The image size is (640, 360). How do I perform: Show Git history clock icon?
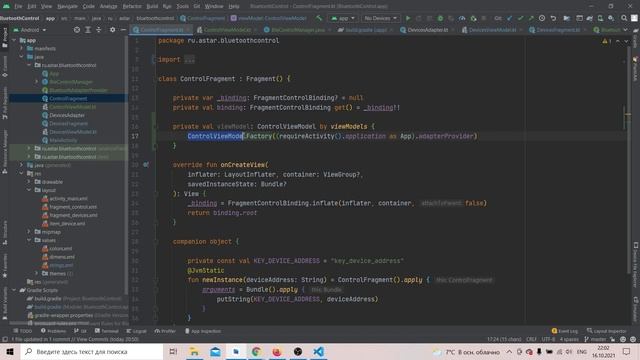coord(542,18)
